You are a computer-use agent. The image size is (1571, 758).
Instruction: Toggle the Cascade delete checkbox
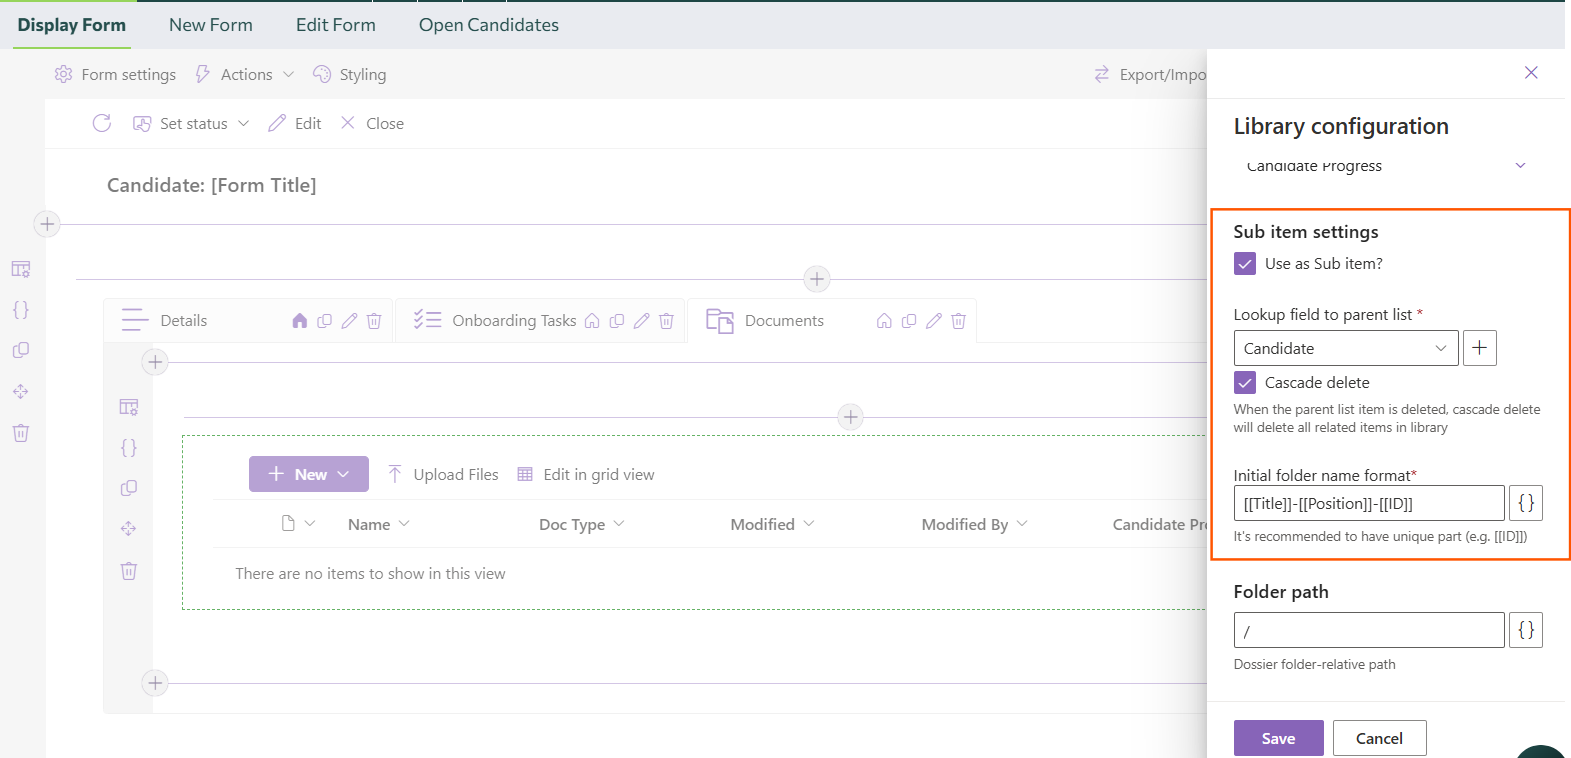(1245, 383)
